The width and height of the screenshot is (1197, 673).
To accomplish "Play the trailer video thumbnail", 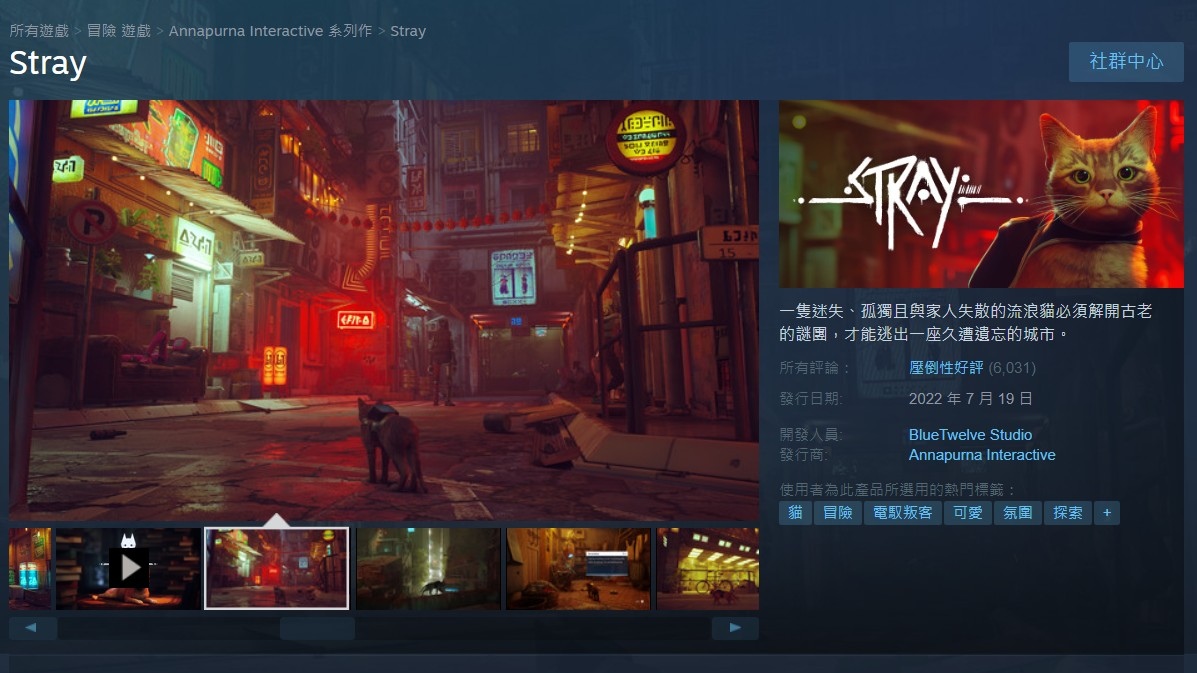I will tap(128, 568).
